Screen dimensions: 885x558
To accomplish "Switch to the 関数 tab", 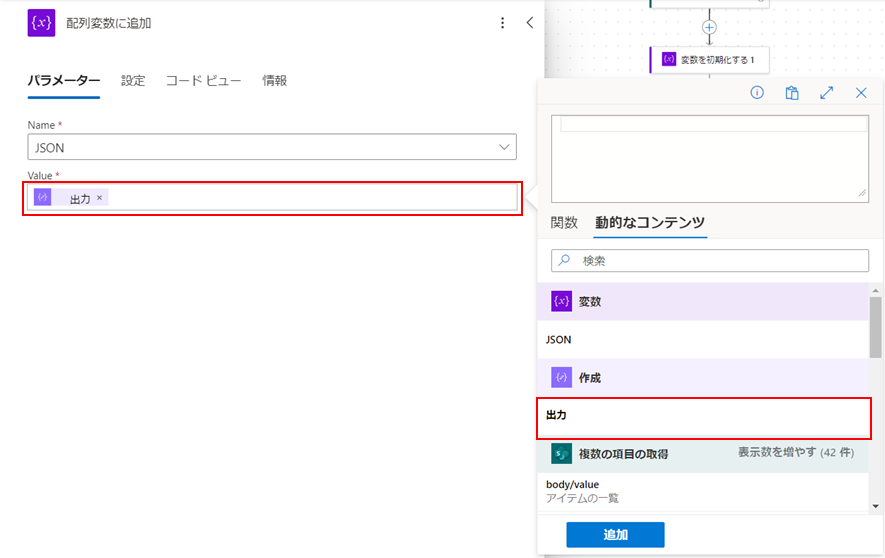I will (564, 223).
